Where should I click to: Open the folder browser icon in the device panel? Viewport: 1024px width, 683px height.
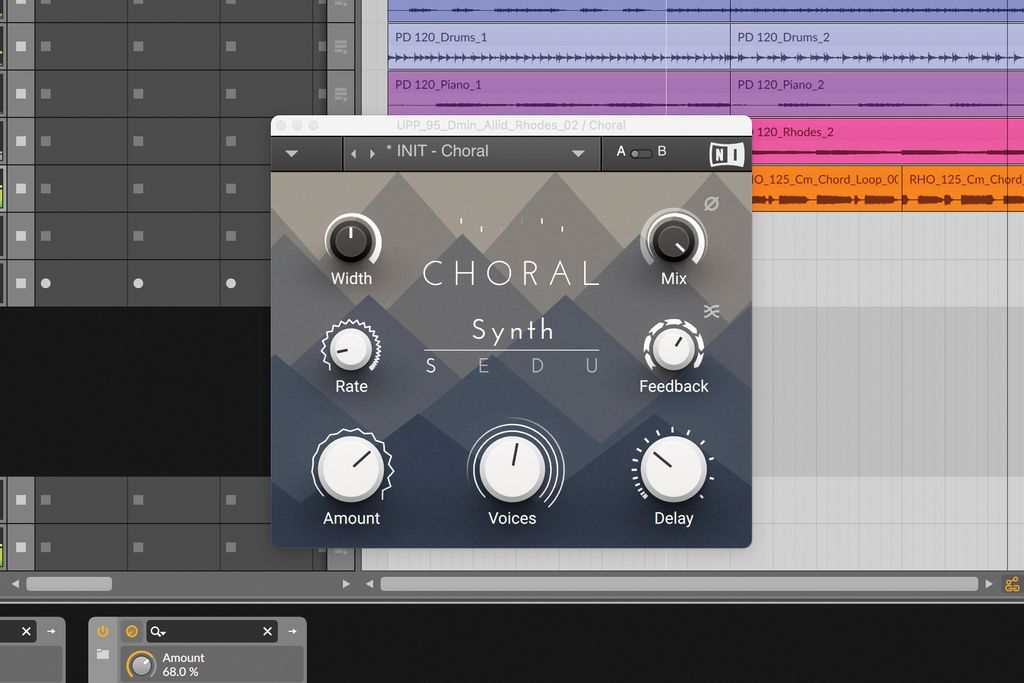point(103,656)
